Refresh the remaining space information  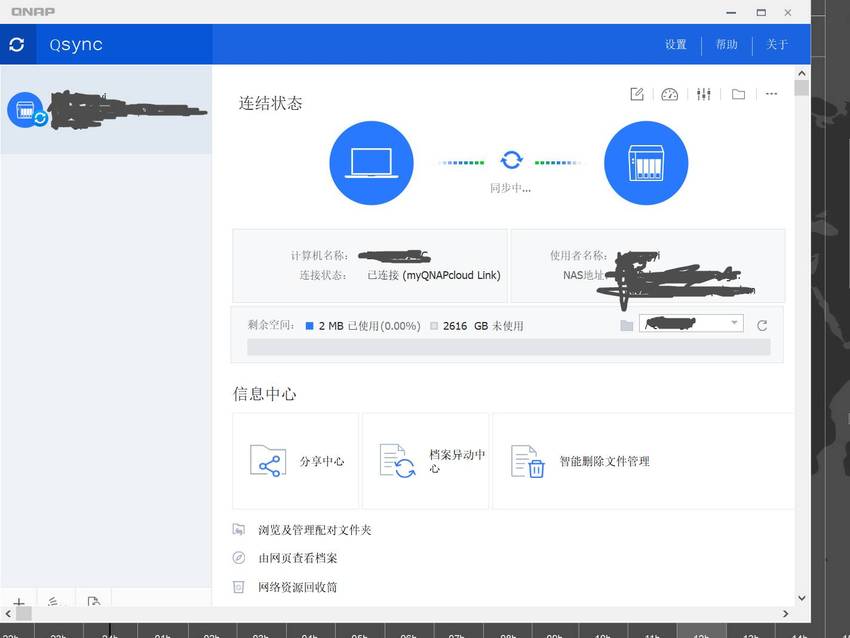[x=762, y=325]
